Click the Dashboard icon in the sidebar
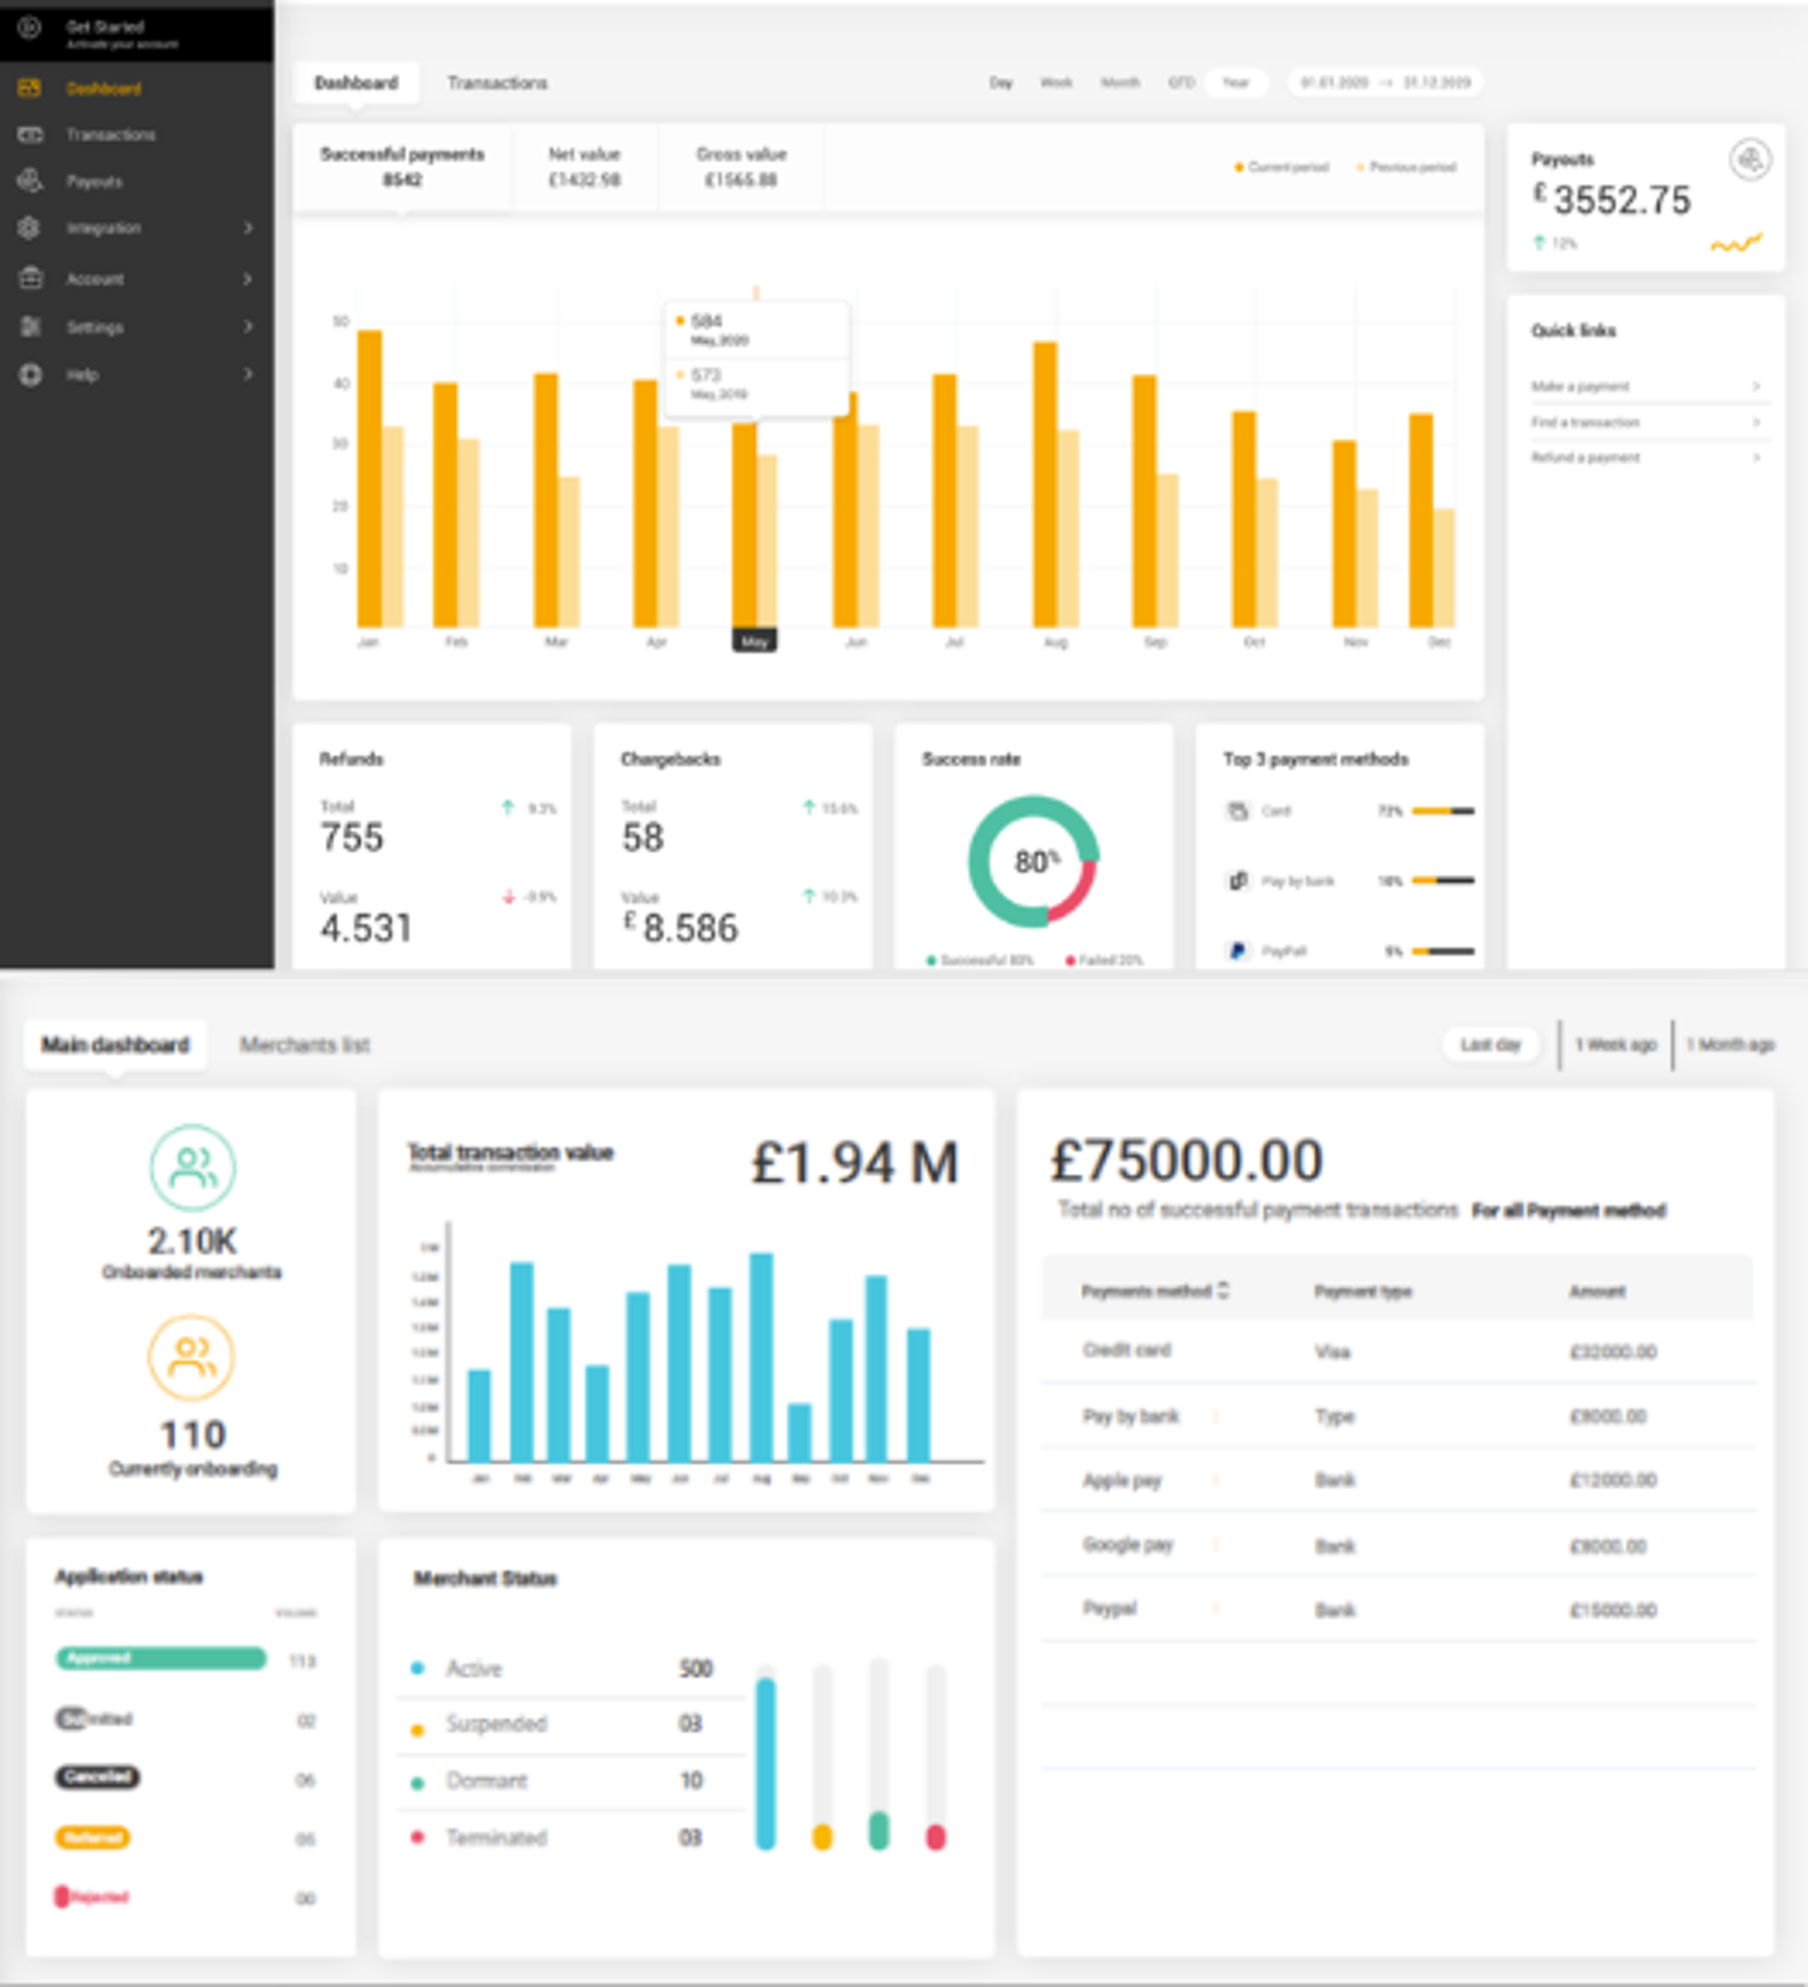This screenshot has width=1808, height=1987. 29,88
